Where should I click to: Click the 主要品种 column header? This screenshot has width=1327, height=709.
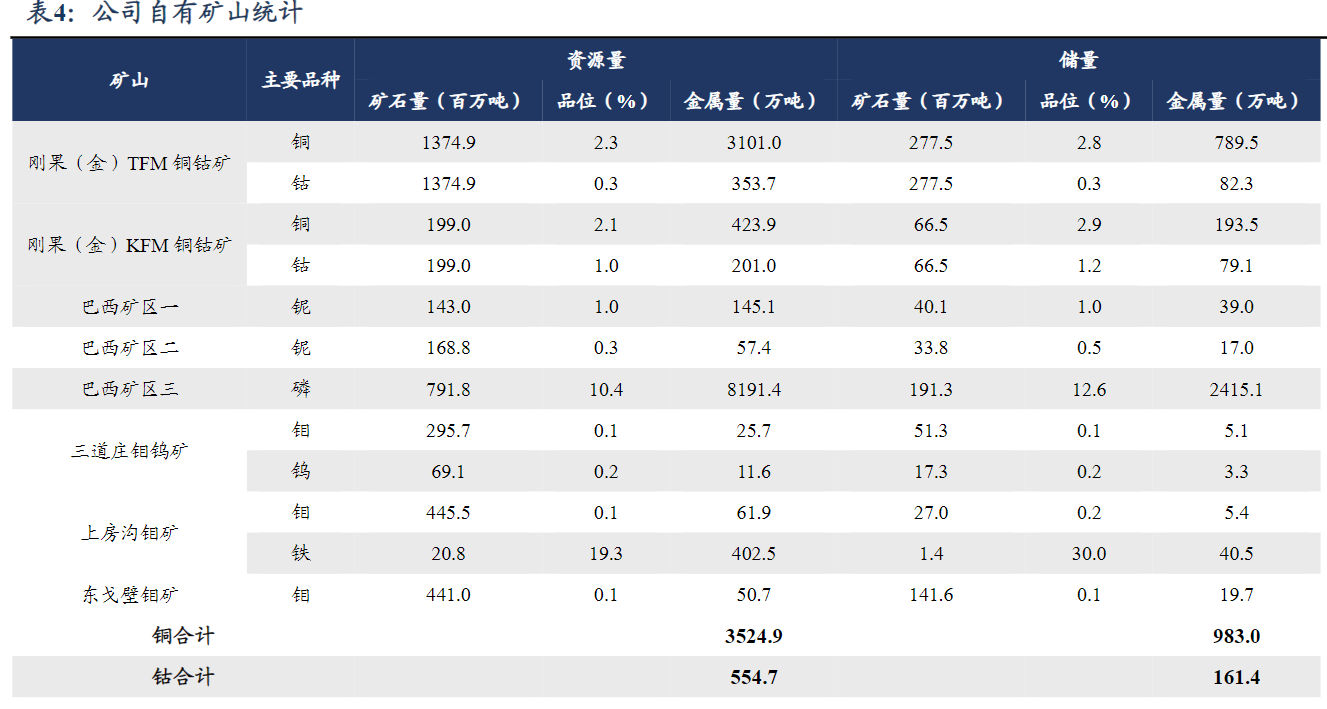click(300, 80)
